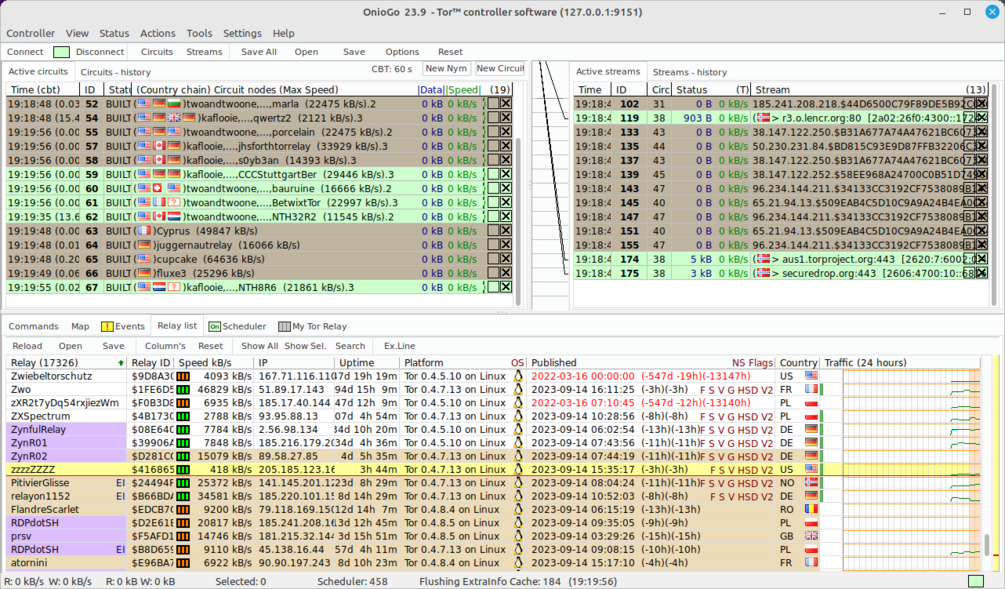Image resolution: width=1005 pixels, height=589 pixels.
Task: Click UK flag in prsv relay row
Action: (811, 536)
